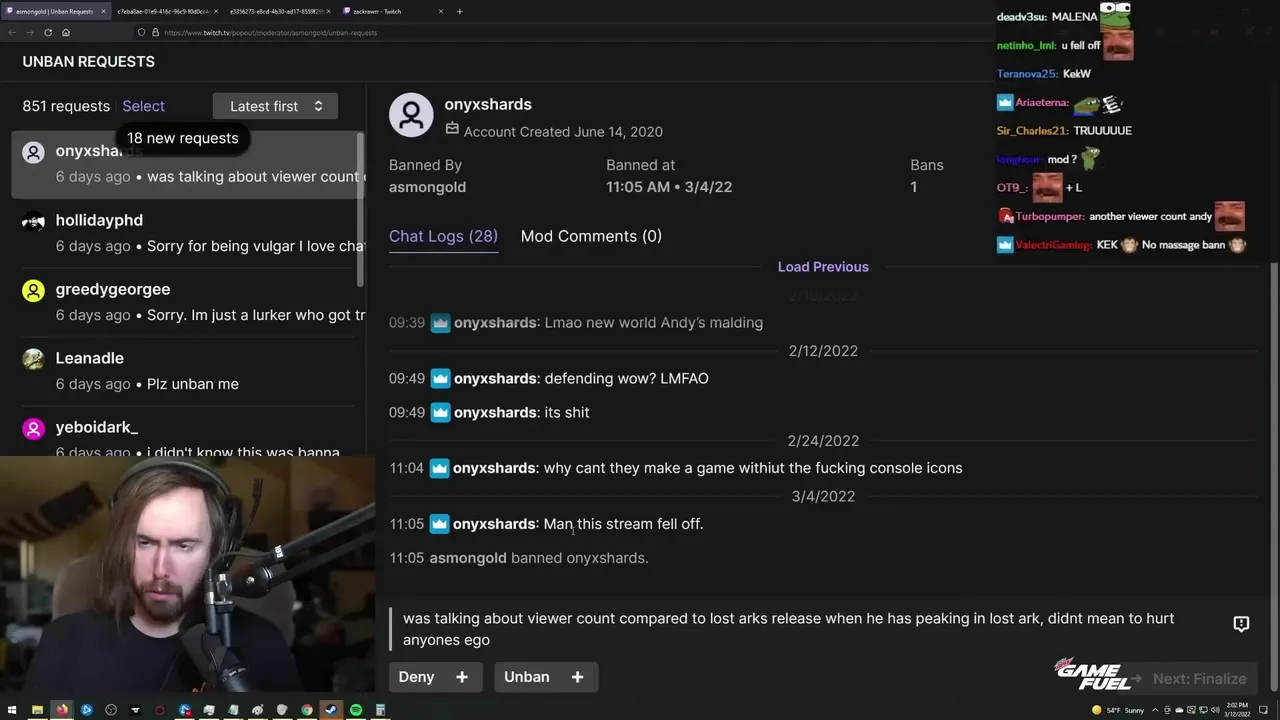
Task: Click the Leanadle profile avatar
Action: [34, 359]
